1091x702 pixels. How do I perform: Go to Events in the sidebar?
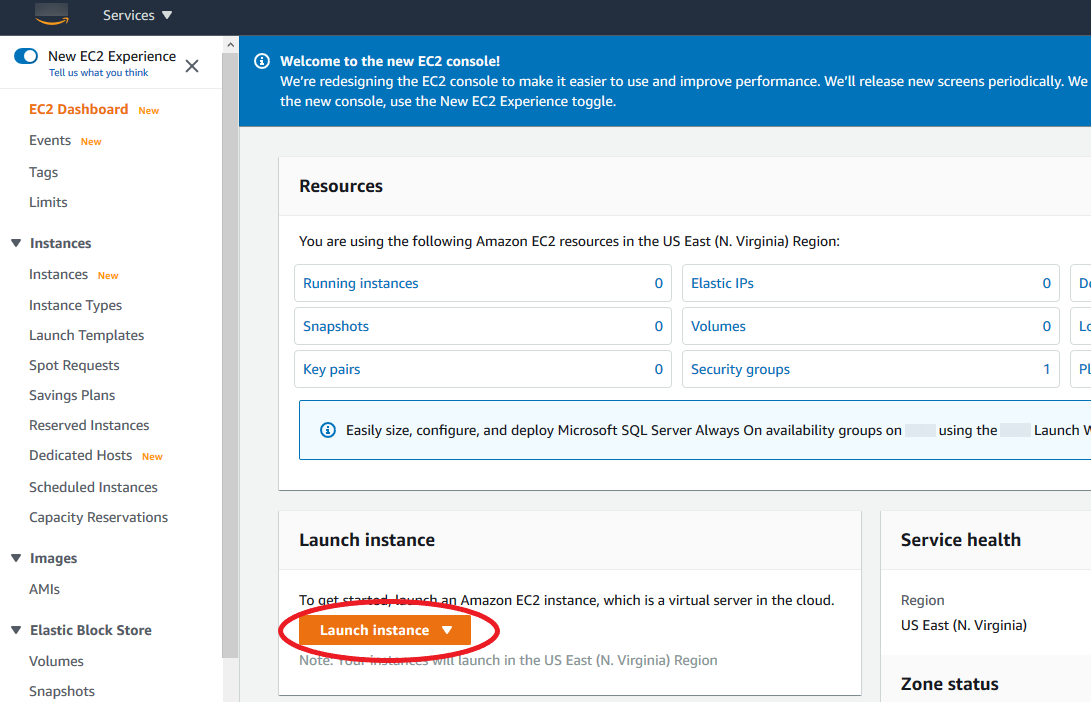click(50, 140)
